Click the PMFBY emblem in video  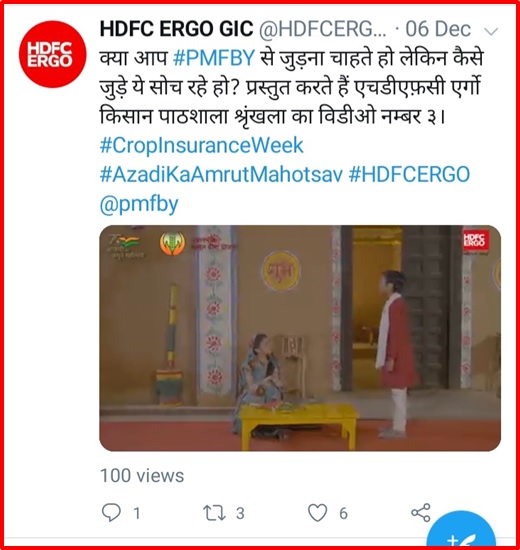pyautogui.click(x=172, y=243)
